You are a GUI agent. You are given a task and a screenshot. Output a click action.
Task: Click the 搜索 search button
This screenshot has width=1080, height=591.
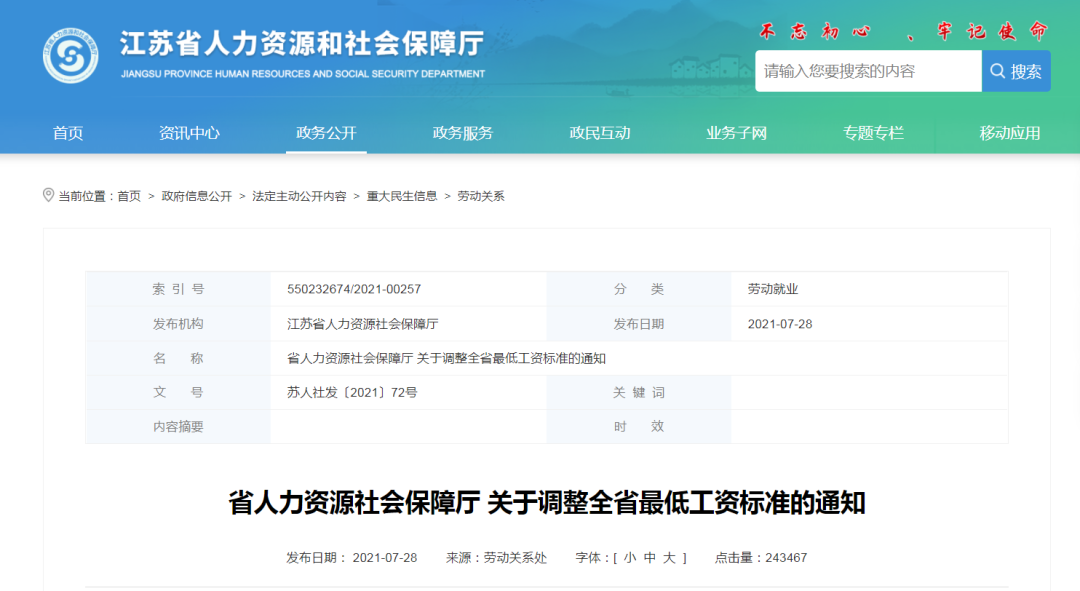[1016, 71]
